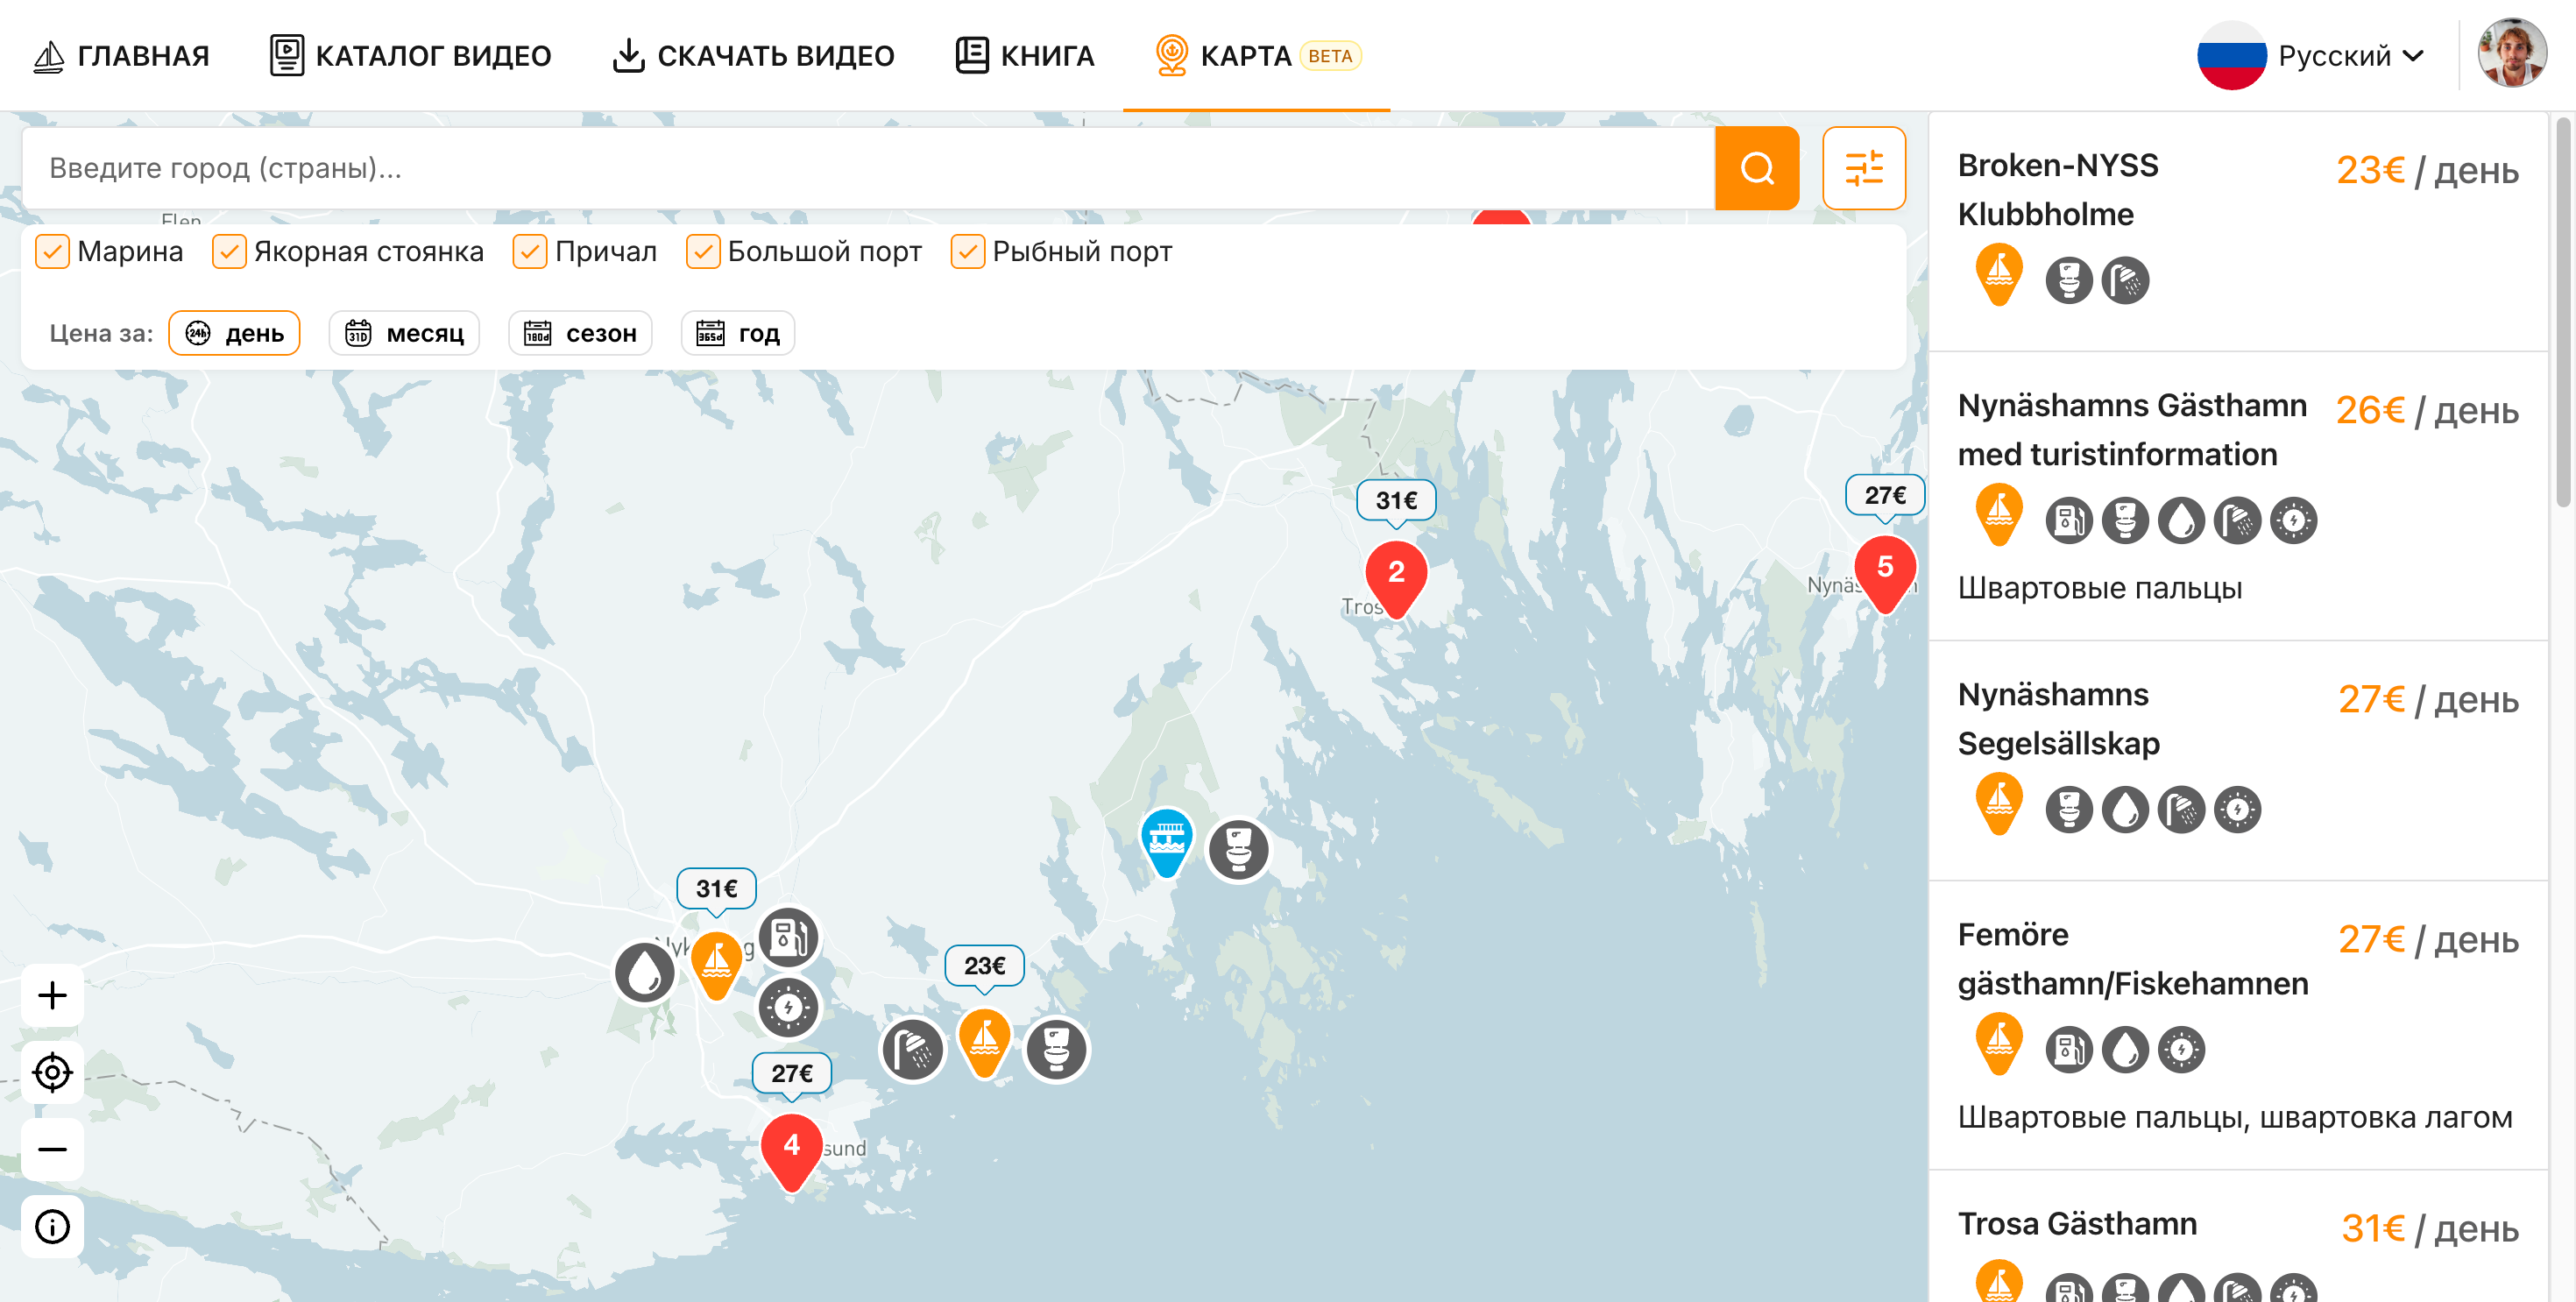
Task: Toggle the Якорная стоянка checkbox
Action: 229,251
